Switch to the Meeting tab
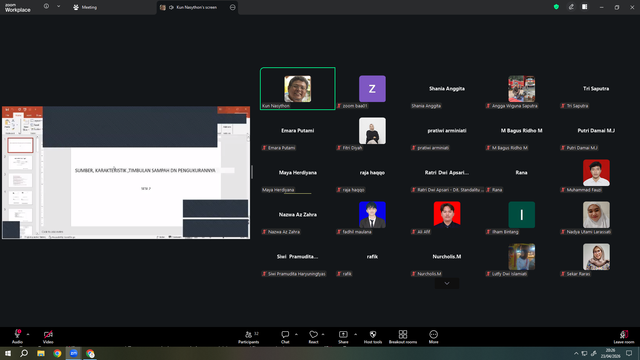This screenshot has width=640, height=360. tap(85, 7)
